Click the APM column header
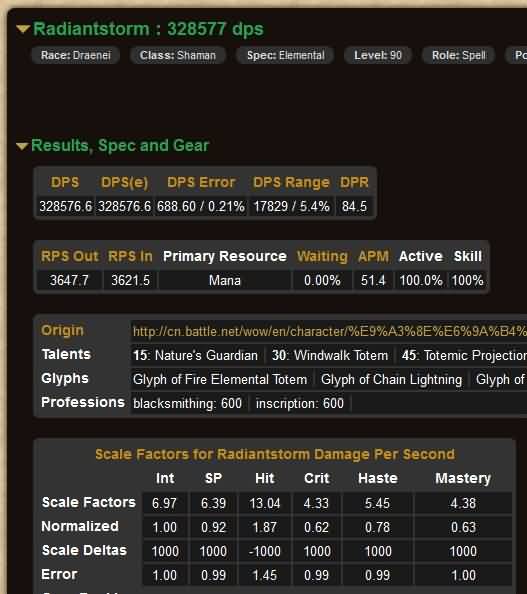527x594 pixels. [373, 256]
